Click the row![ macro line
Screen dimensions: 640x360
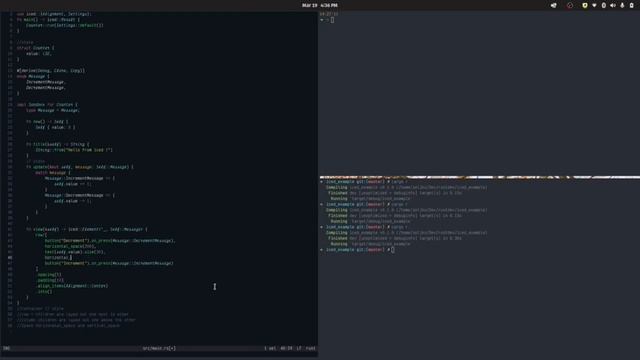coord(41,235)
